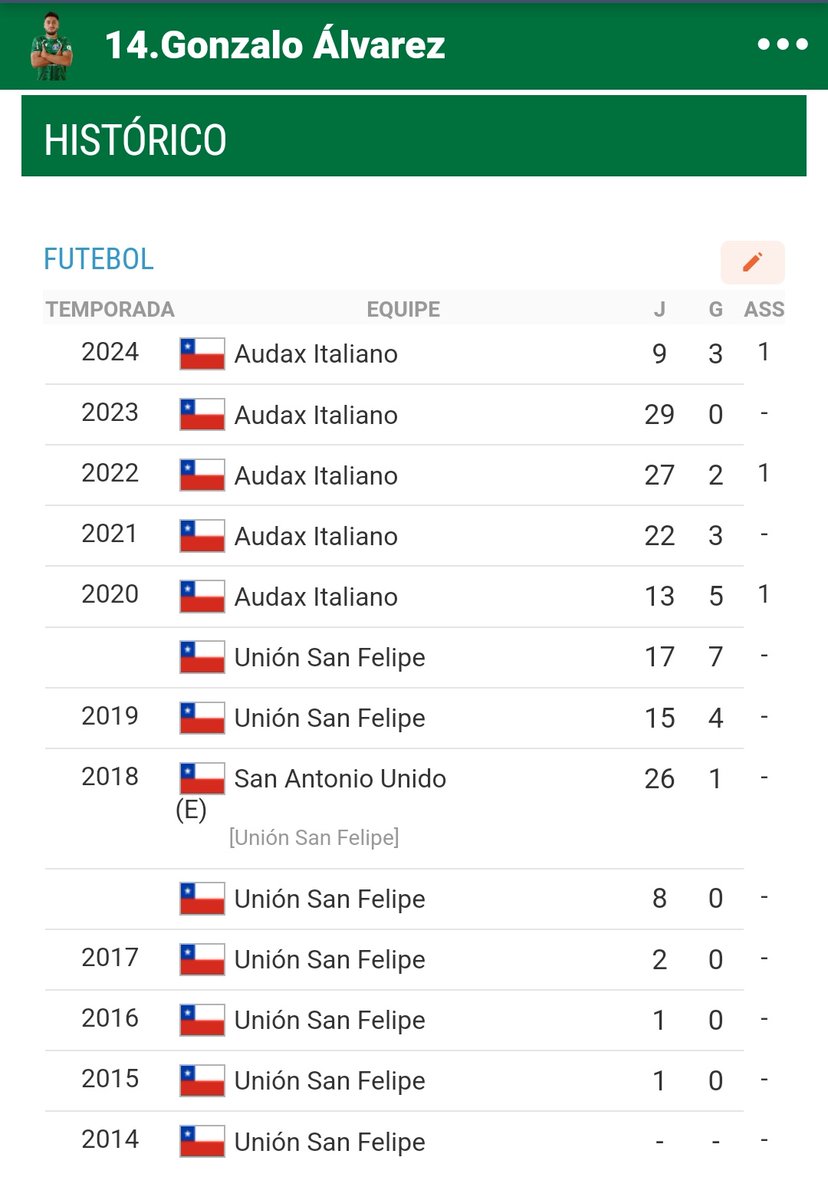Open the FUTEBOL section heading

tap(98, 259)
